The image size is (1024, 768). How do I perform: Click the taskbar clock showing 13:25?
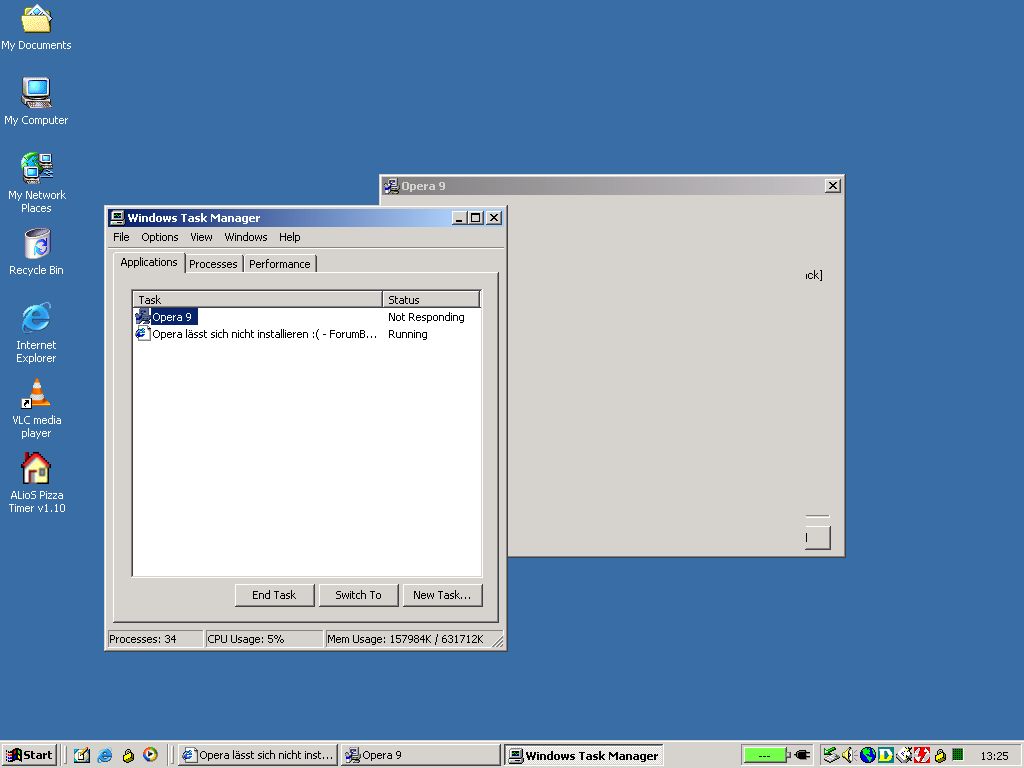[x=994, y=756]
